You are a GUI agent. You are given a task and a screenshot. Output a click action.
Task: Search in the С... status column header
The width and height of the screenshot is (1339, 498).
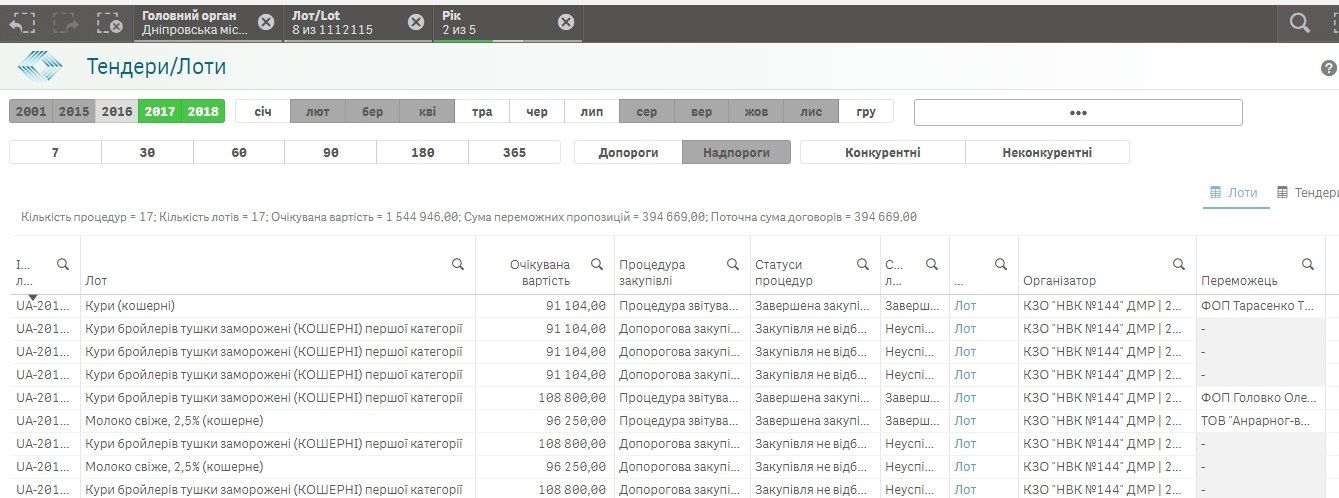click(932, 264)
